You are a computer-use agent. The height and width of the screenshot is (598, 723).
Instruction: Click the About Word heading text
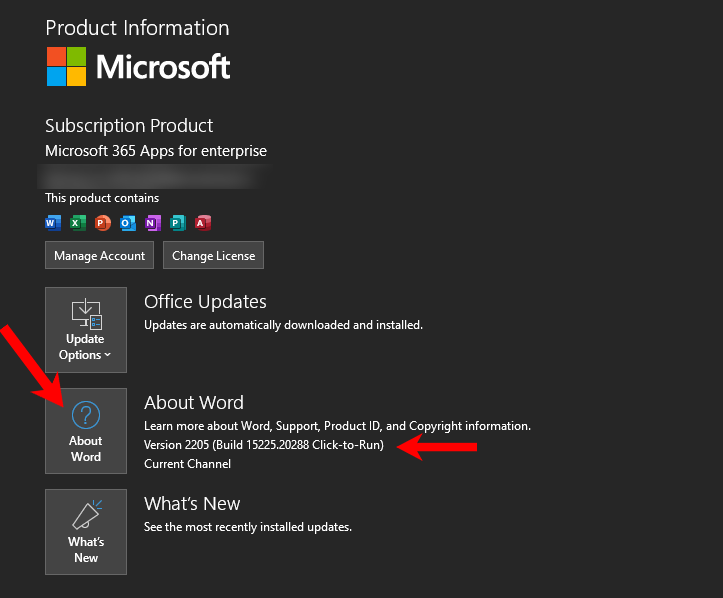[x=194, y=403]
